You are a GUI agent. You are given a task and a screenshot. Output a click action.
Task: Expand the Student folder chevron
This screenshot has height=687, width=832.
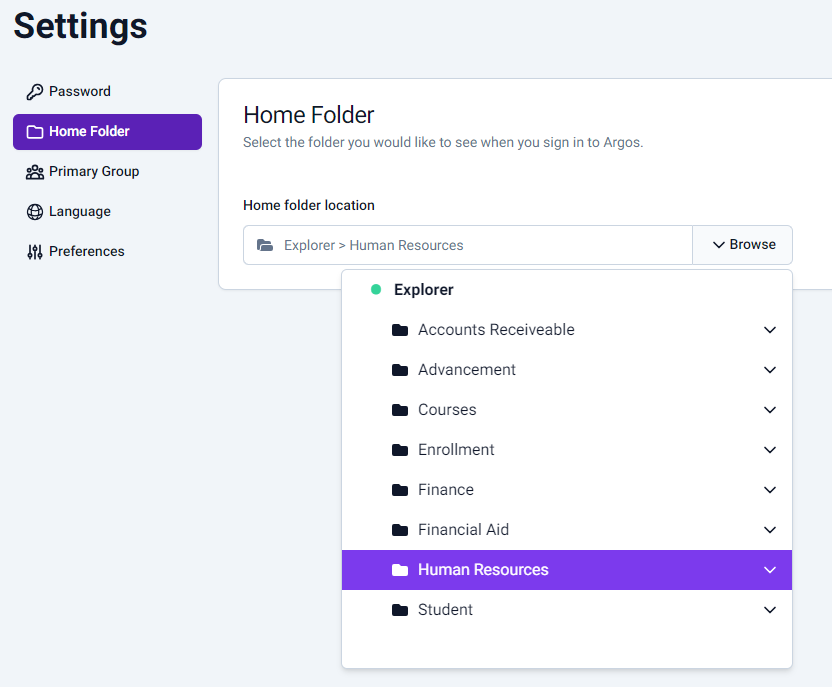click(x=770, y=610)
